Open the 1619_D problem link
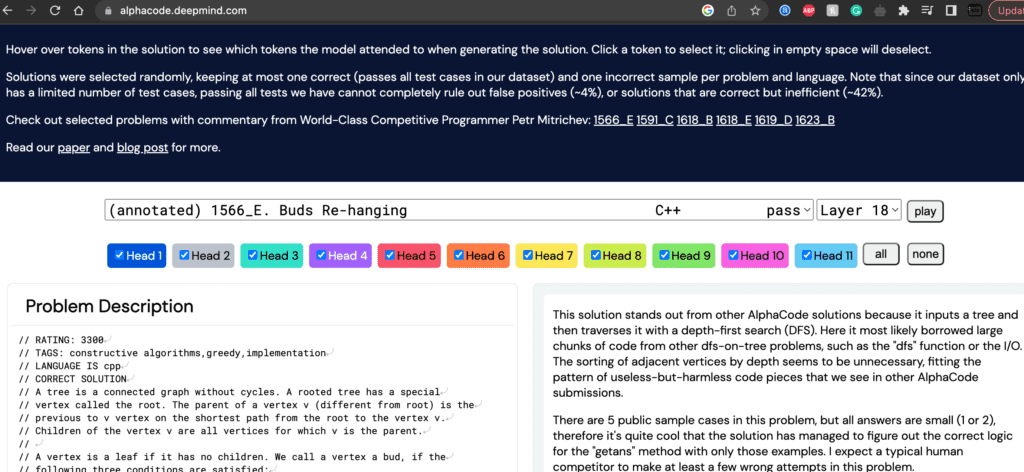1024x472 pixels. tap(773, 120)
